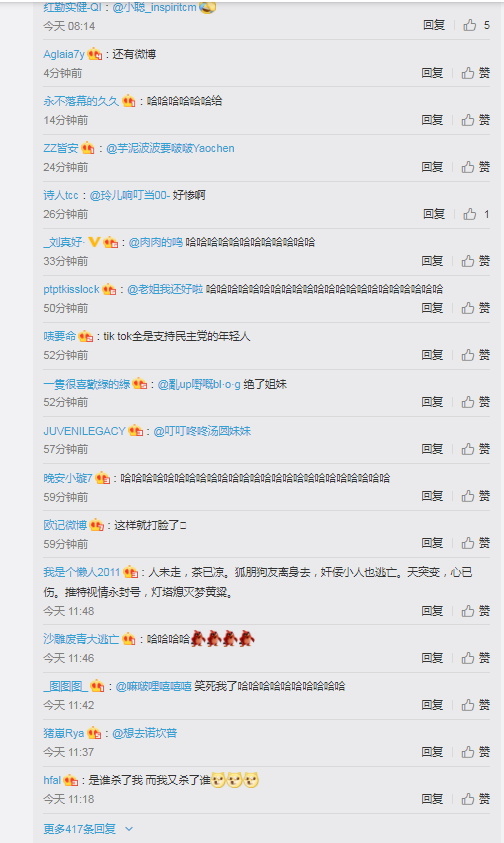Reply to 永不落幕的久久's comment
504x843 pixels.
(432, 120)
